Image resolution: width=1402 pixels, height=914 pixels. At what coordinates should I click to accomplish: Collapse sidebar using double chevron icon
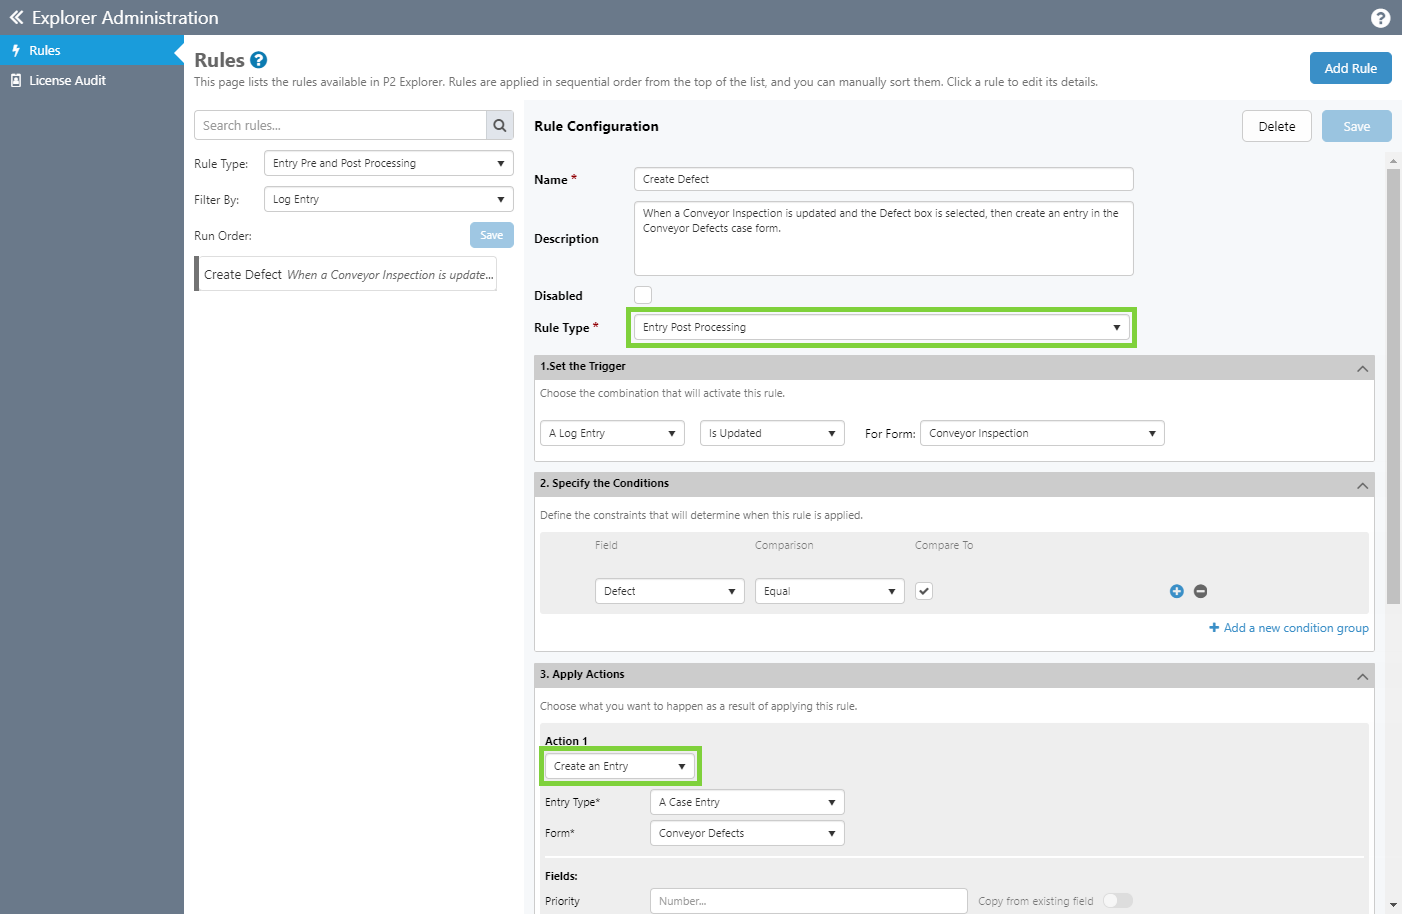tap(16, 18)
